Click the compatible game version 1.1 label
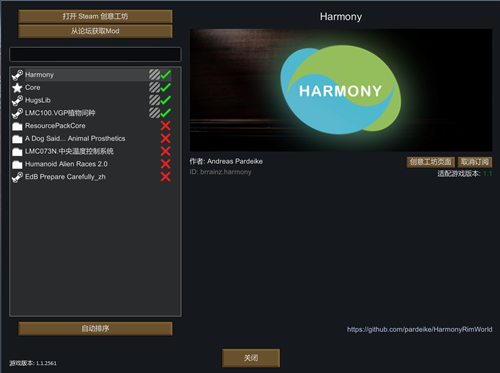This screenshot has width=500, height=373. (465, 174)
